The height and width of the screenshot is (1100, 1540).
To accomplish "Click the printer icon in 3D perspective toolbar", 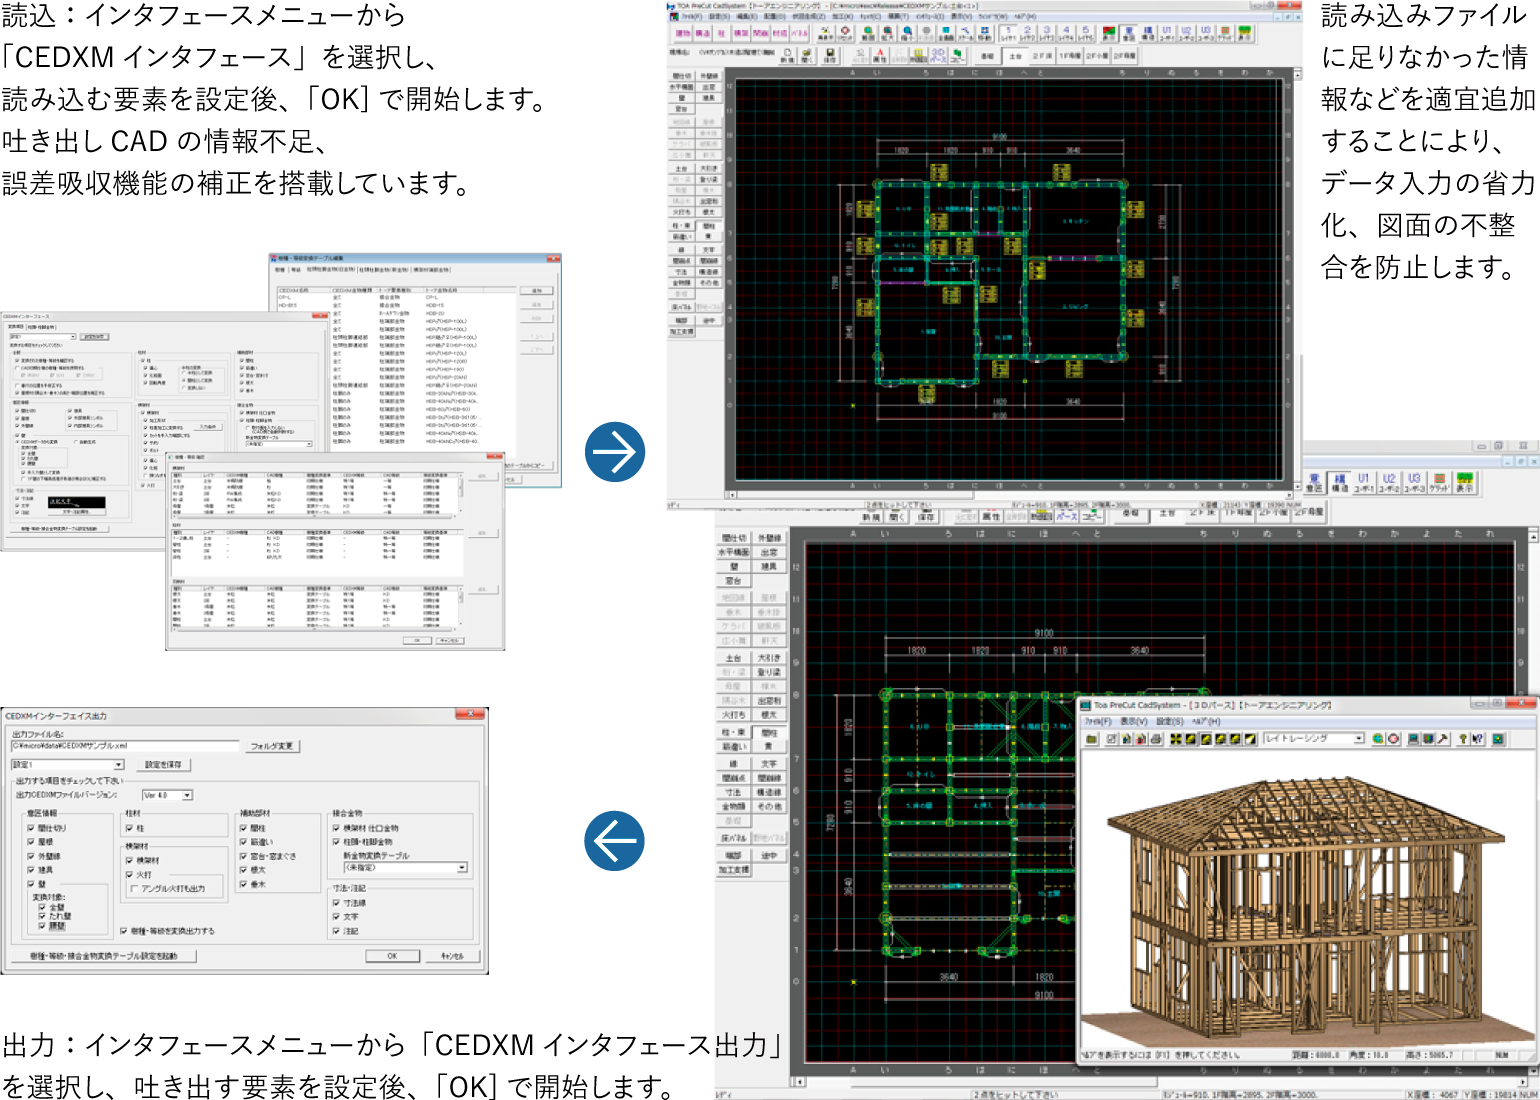I will tap(1155, 739).
